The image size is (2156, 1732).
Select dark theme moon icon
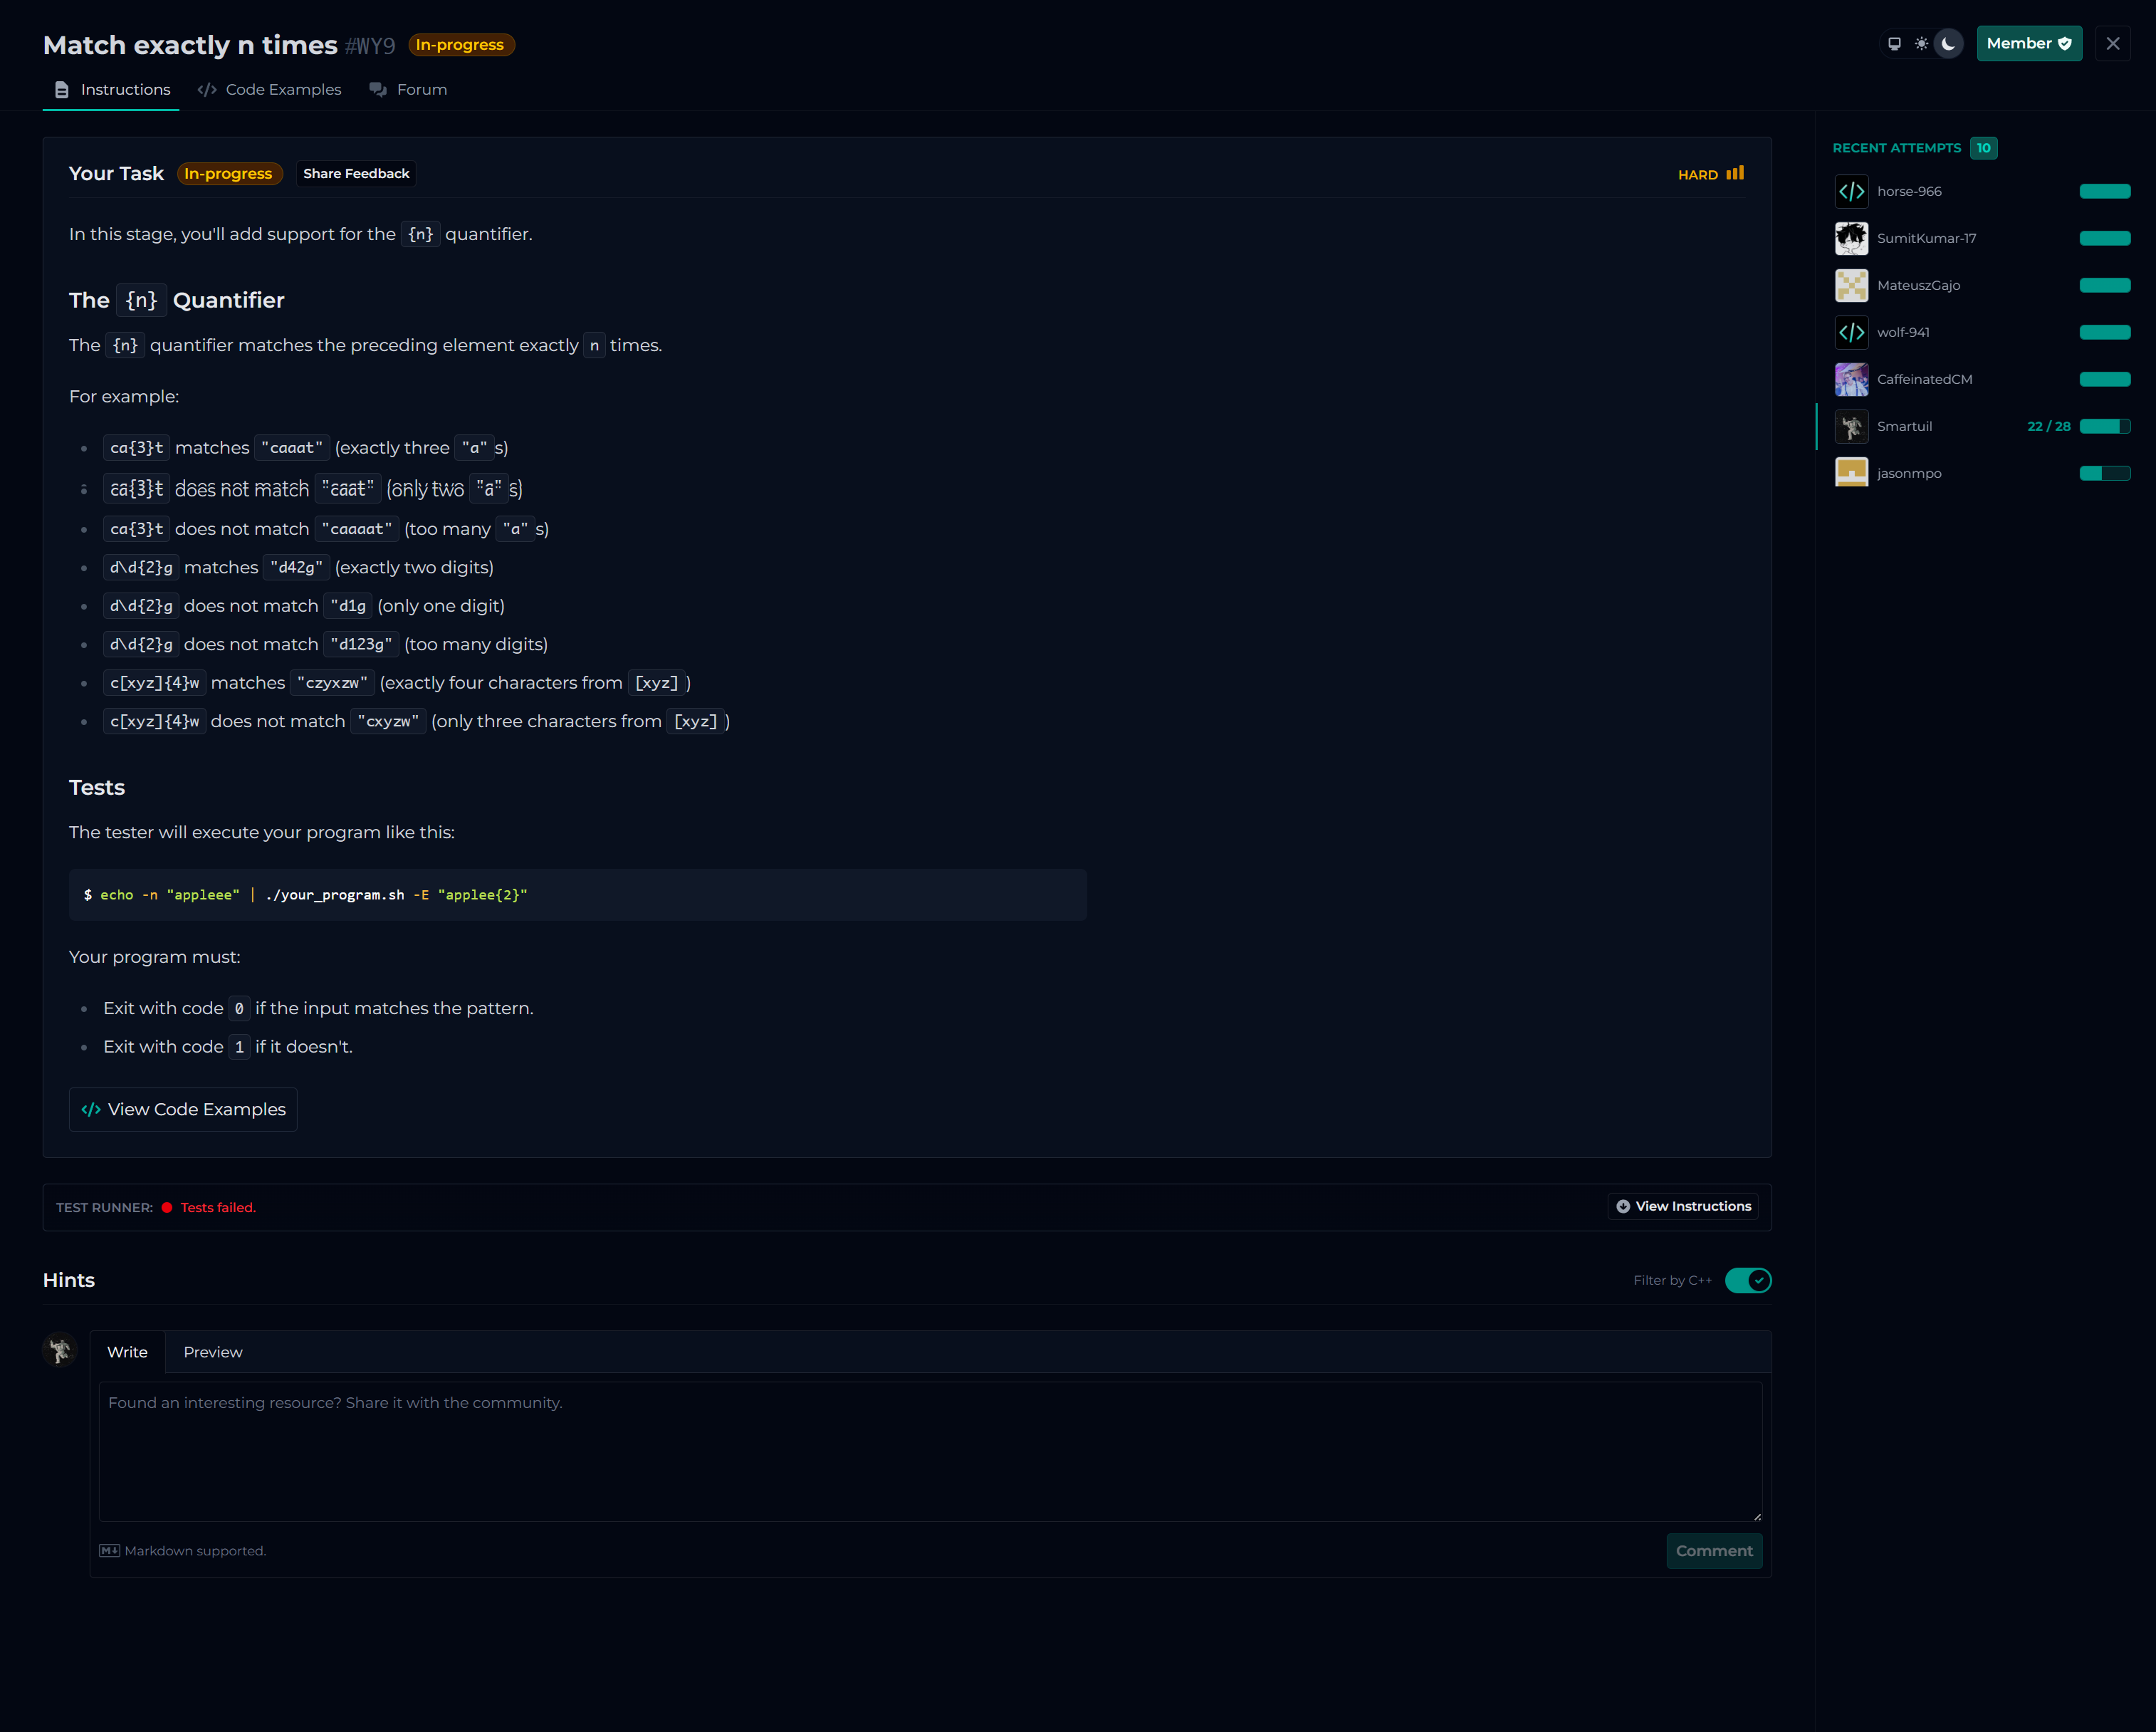1948,44
